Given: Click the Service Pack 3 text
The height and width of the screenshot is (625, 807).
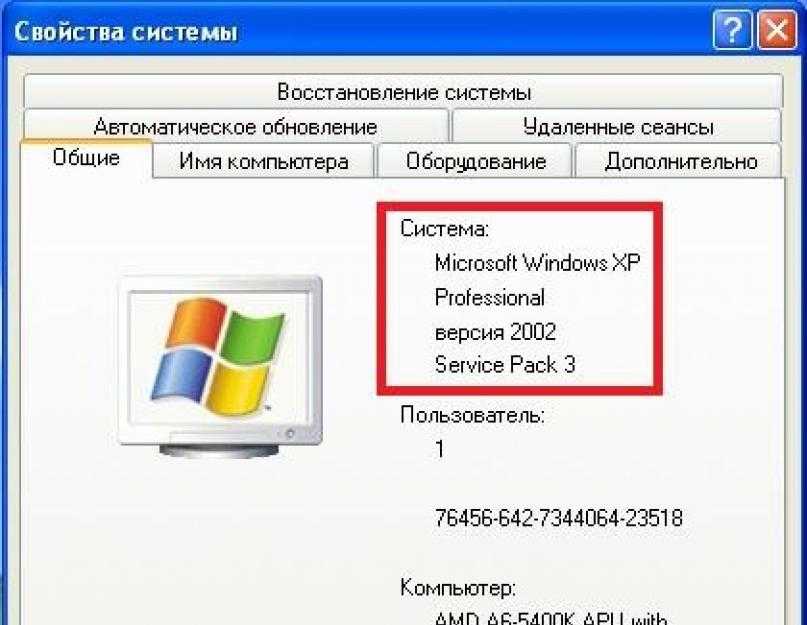Looking at the screenshot, I should (505, 365).
